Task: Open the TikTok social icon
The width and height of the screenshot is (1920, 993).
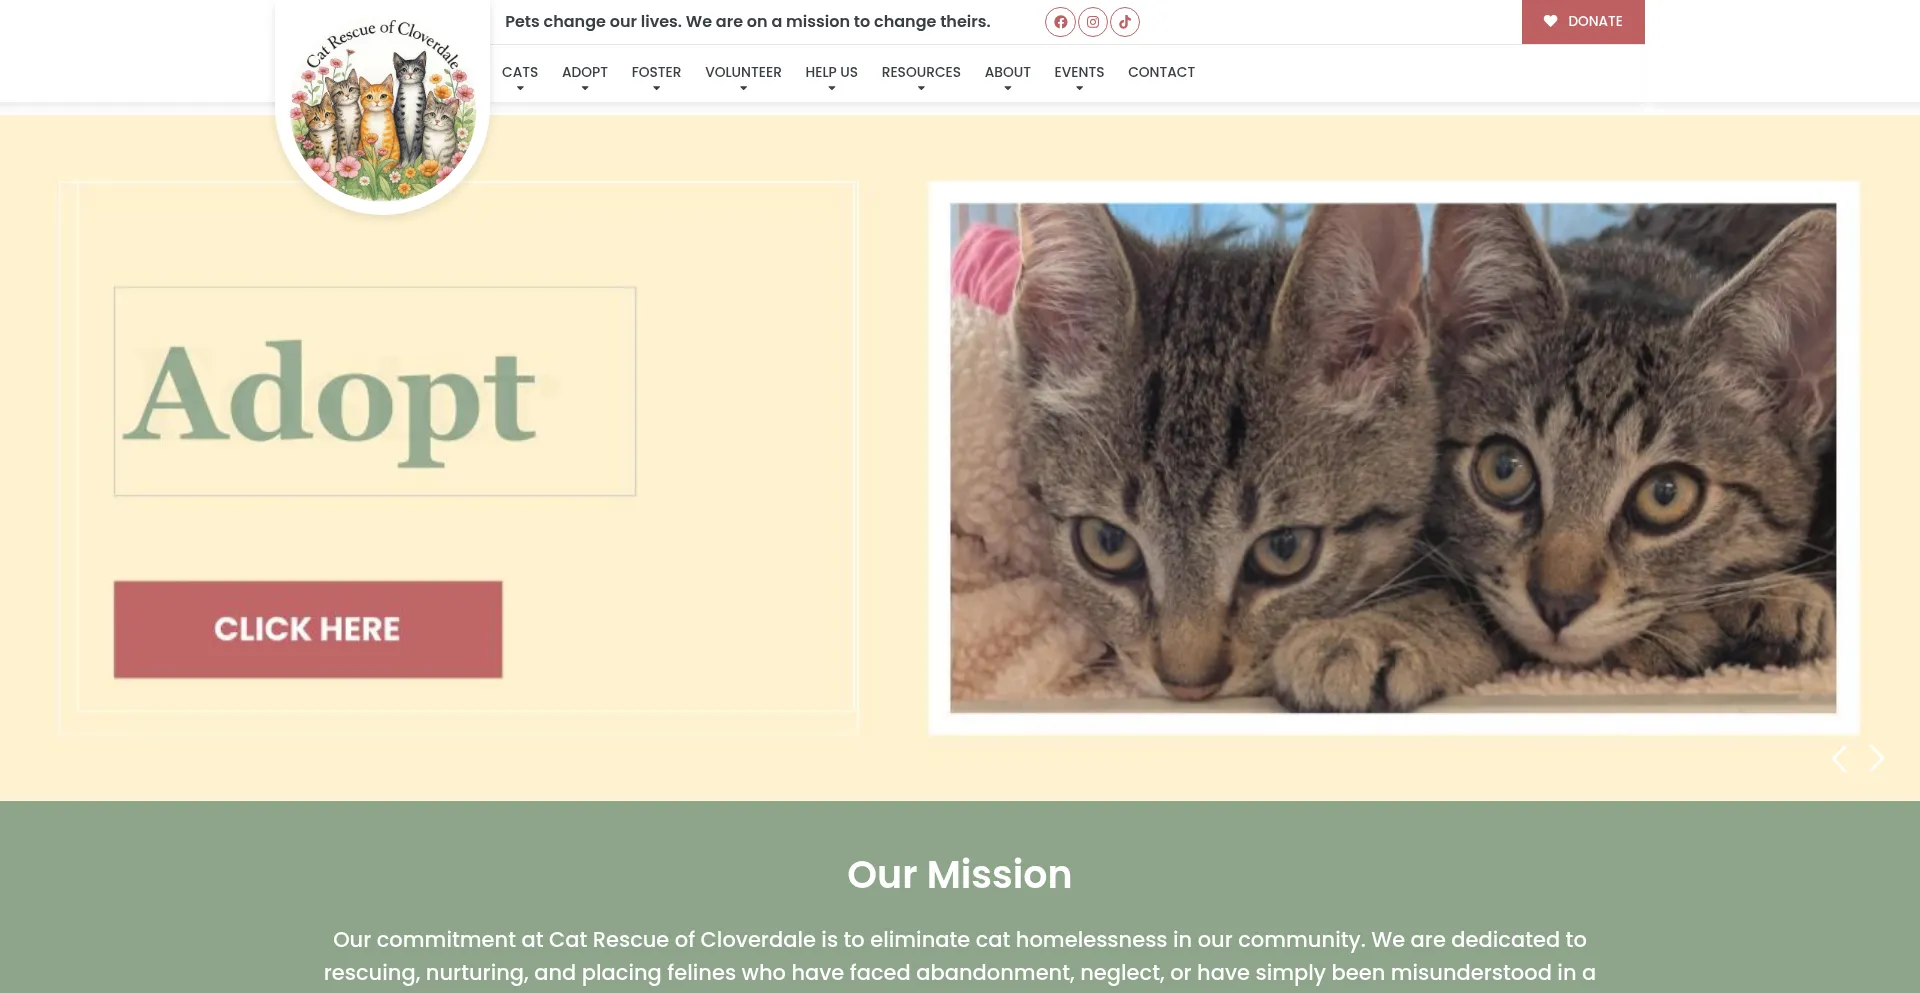Action: (1125, 22)
